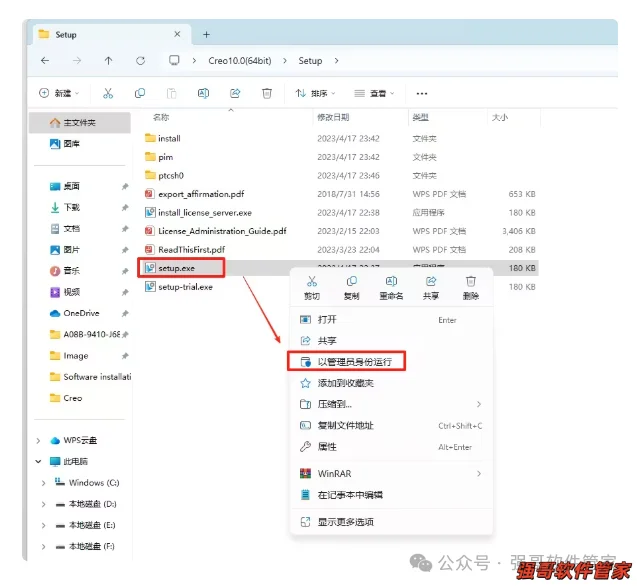This screenshot has height=588, width=637.
Task: Sort by 类型 column header
Action: coord(420,117)
